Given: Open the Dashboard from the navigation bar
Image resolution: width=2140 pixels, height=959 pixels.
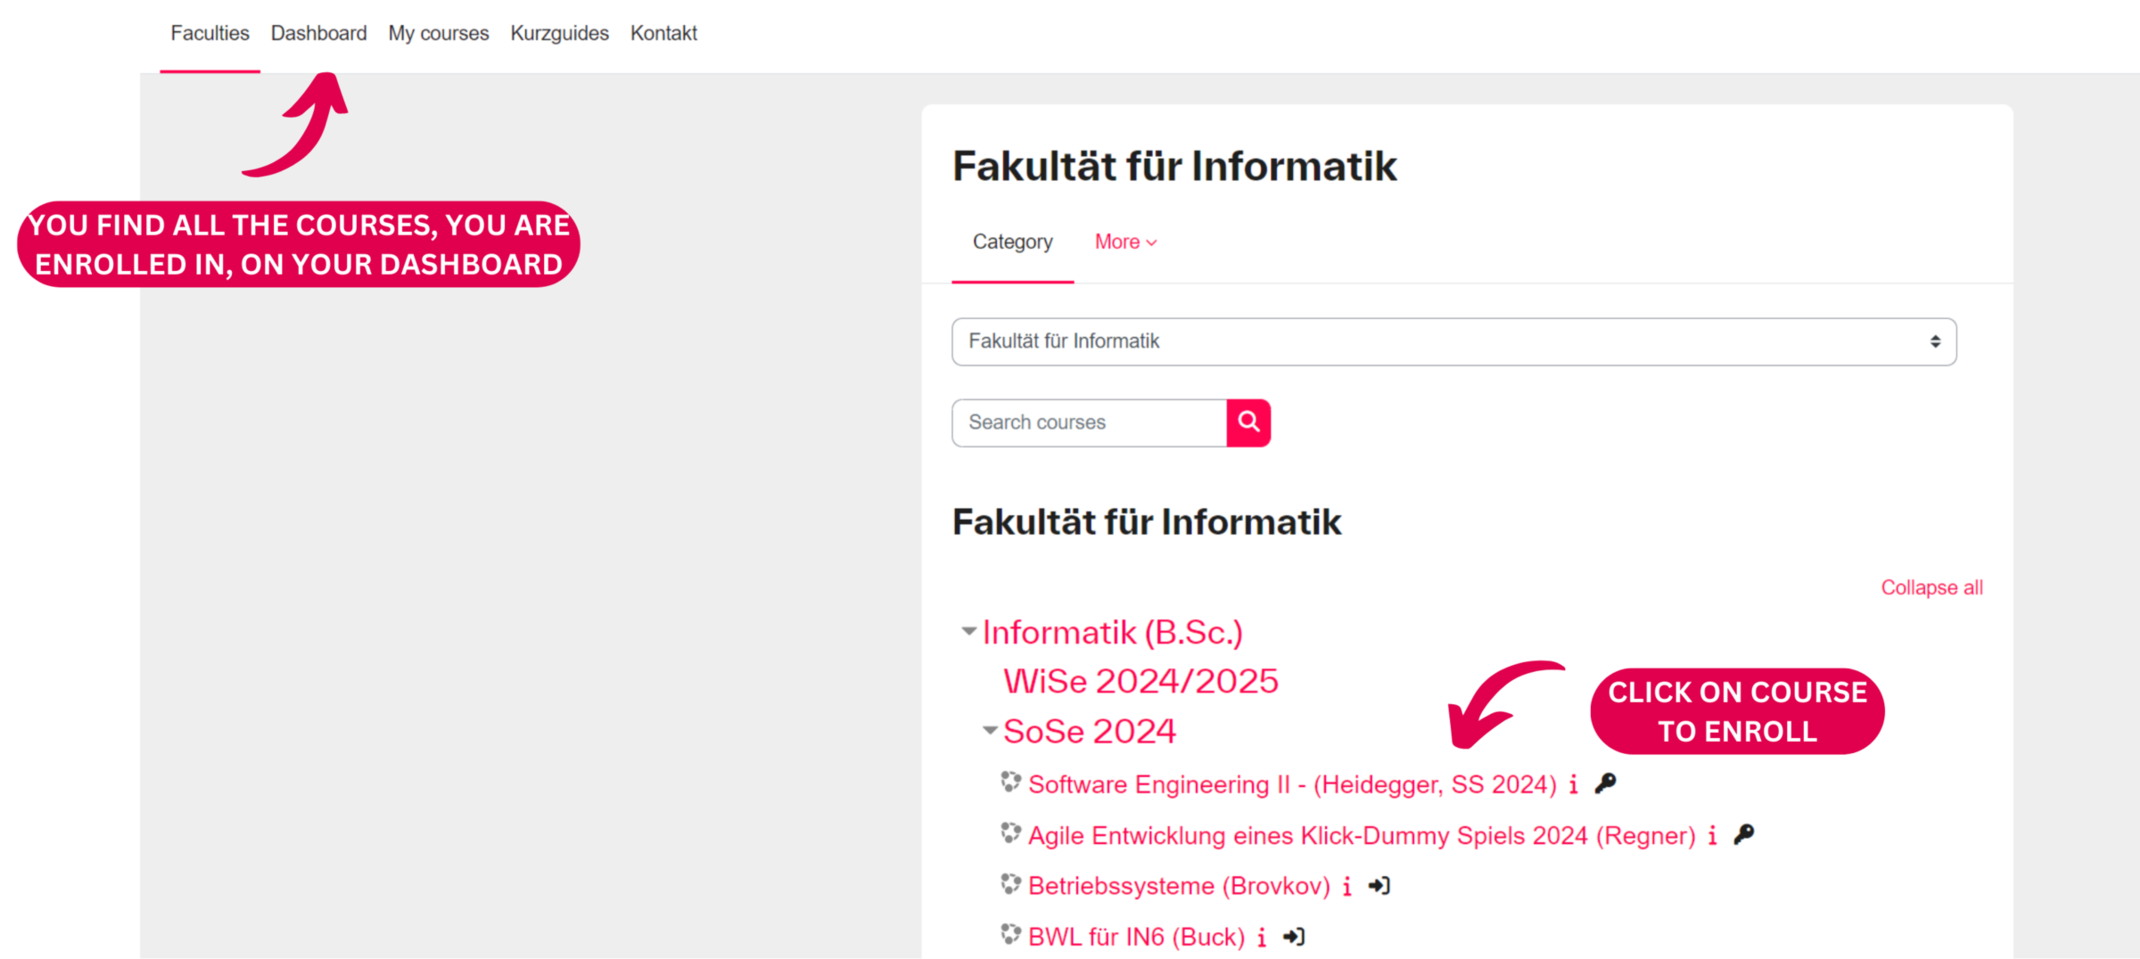Looking at the screenshot, I should tap(318, 33).
